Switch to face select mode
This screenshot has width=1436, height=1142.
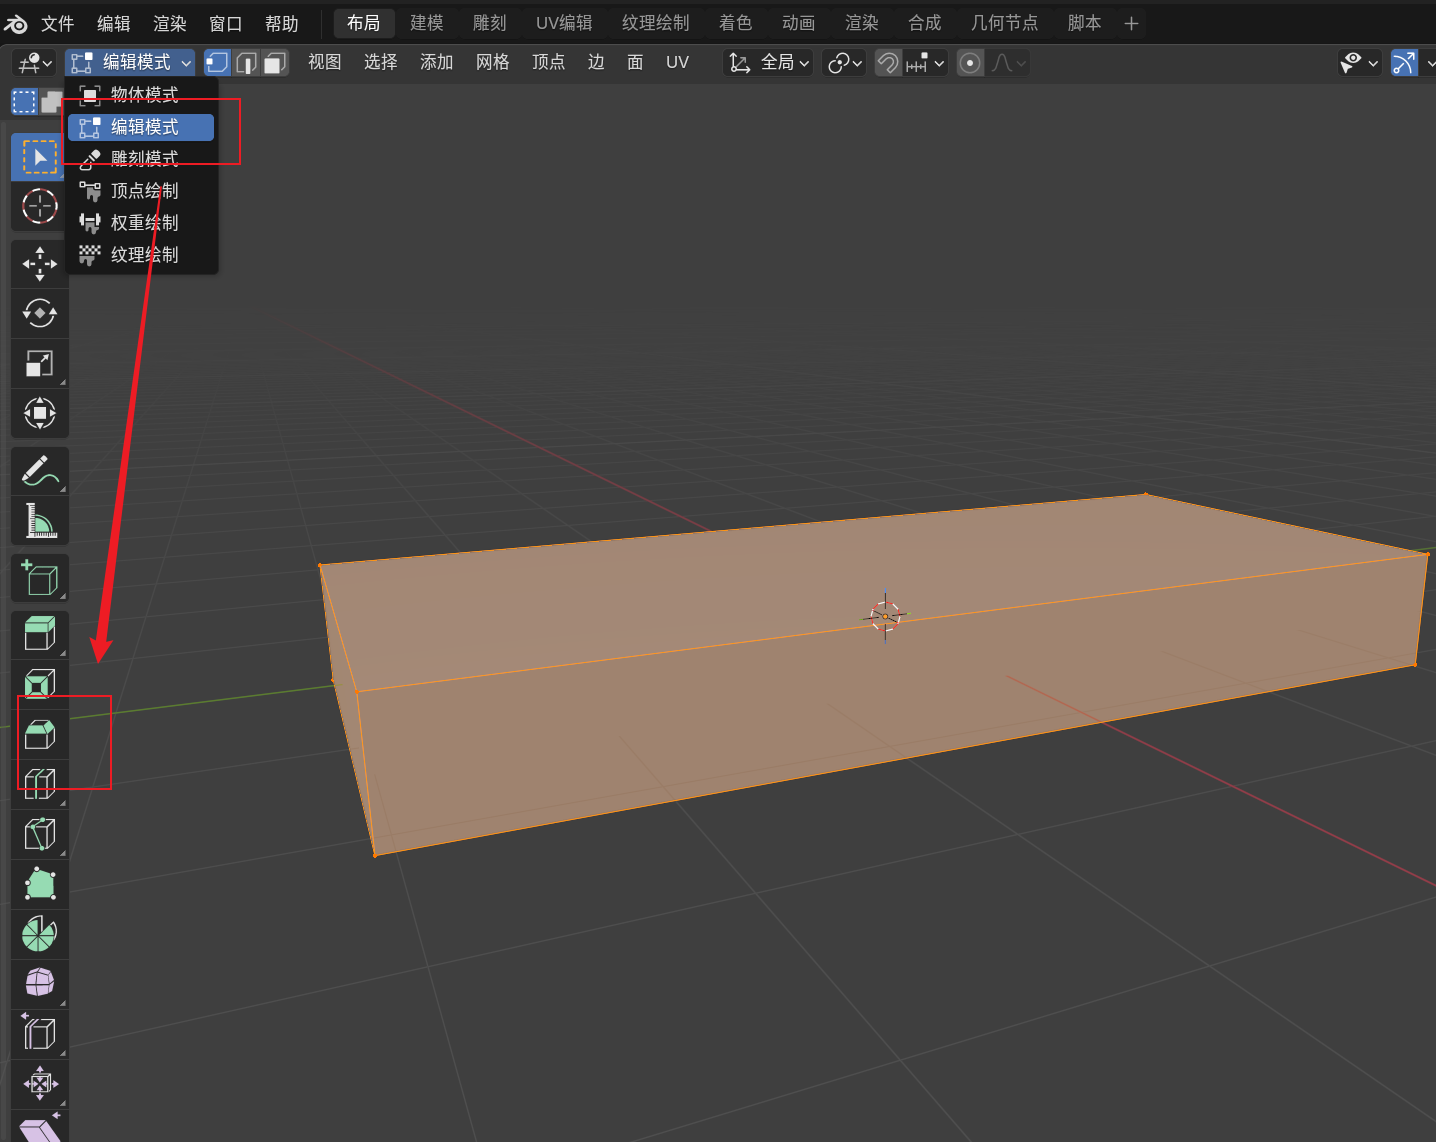275,63
